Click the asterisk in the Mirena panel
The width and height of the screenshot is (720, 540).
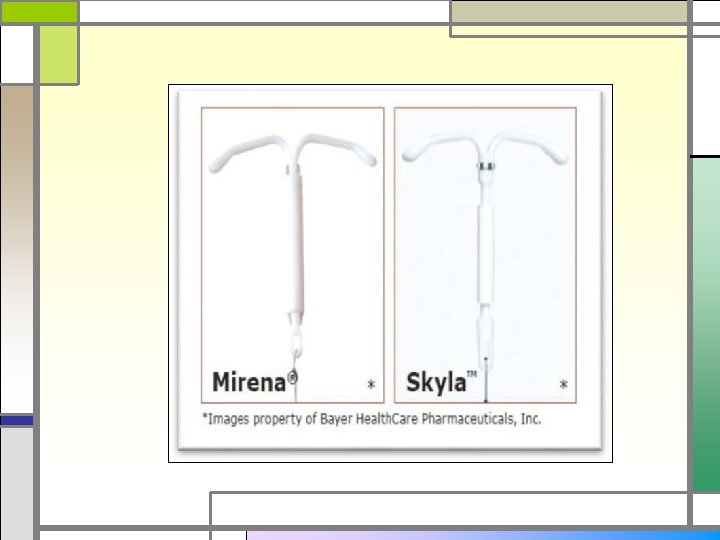pyautogui.click(x=371, y=384)
